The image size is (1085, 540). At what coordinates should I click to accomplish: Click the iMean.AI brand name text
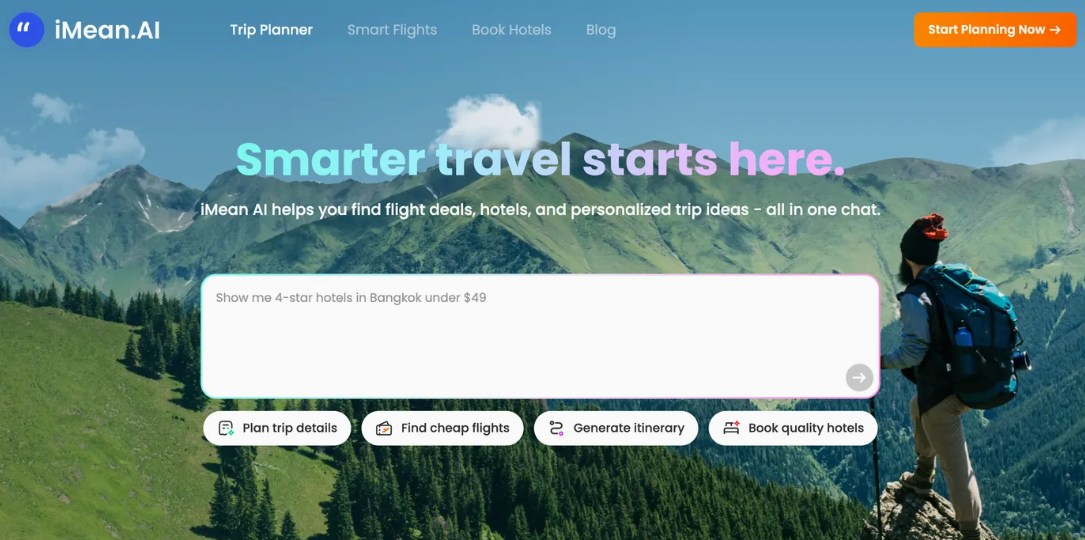[107, 30]
